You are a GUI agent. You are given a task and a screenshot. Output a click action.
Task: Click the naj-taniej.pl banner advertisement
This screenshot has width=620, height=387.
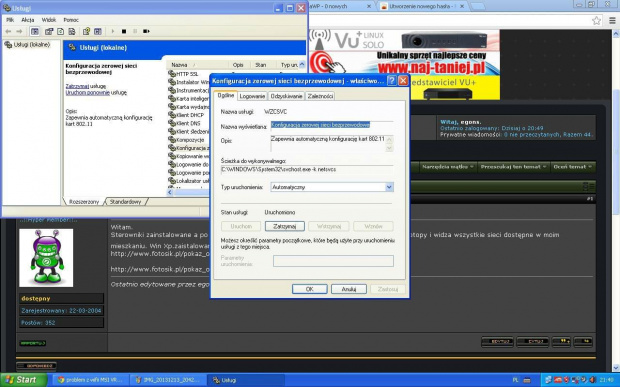pos(404,64)
